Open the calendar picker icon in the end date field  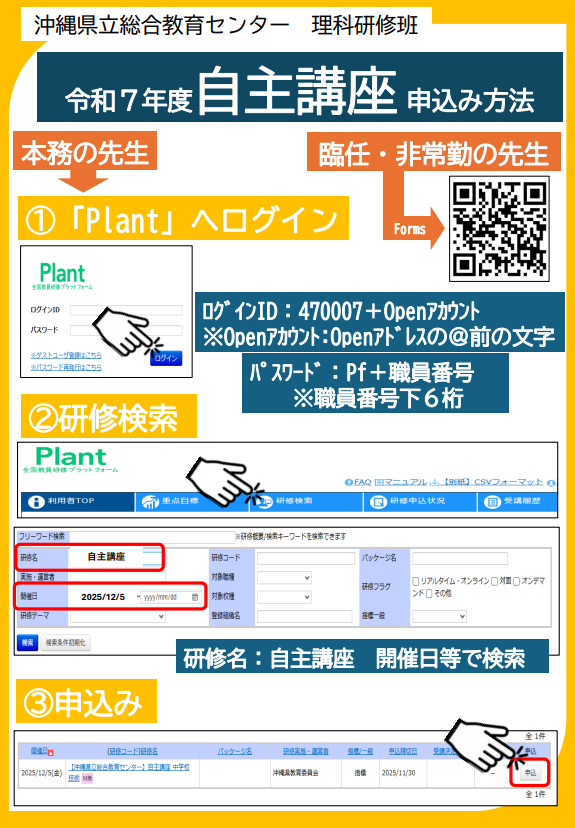tap(195, 597)
